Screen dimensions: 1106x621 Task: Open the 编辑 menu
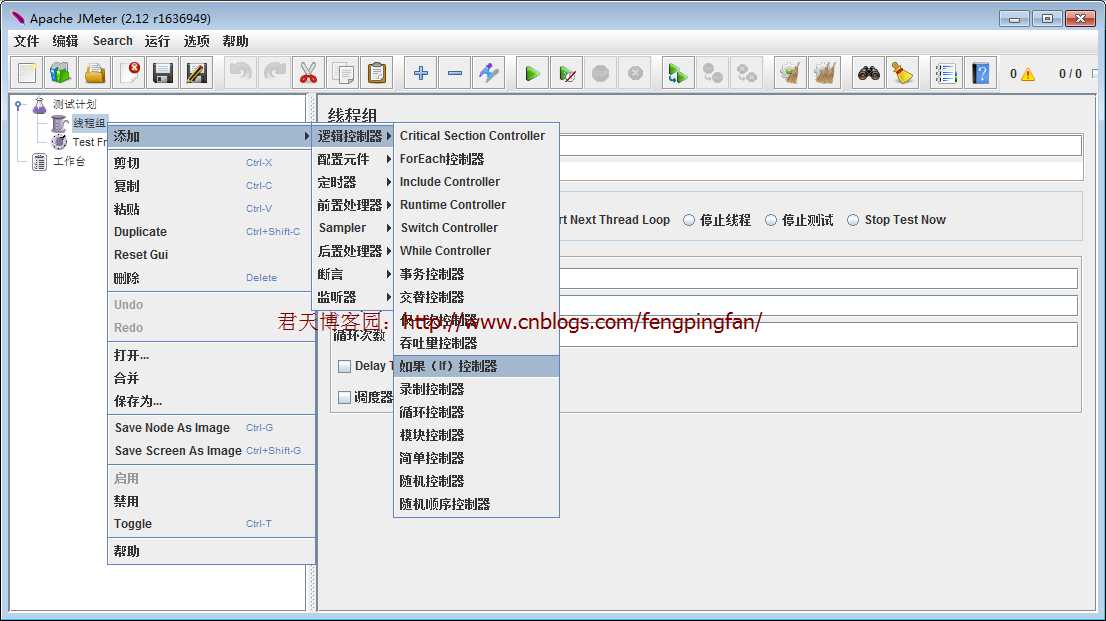[66, 41]
